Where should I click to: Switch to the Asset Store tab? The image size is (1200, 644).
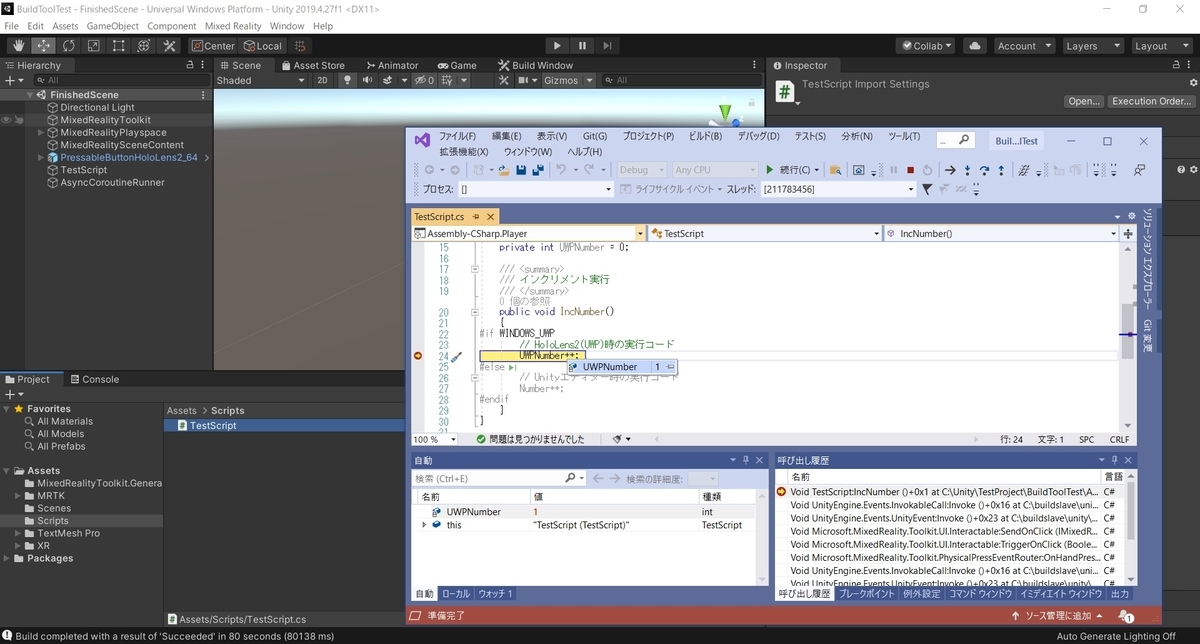click(x=312, y=65)
